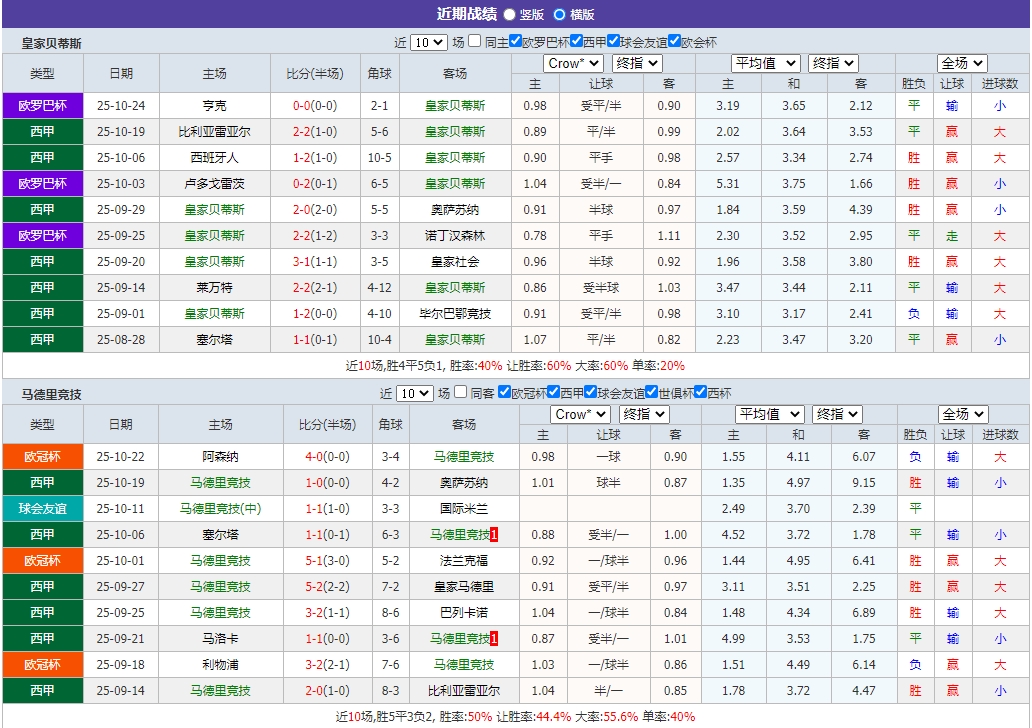1032x728 pixels.
Task: Enable the 同客 checkbox for 马德里竞技
Action: (461, 393)
